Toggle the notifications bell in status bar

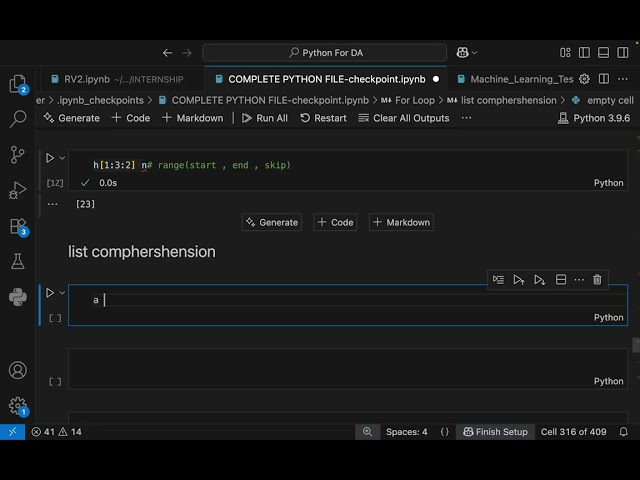point(626,432)
